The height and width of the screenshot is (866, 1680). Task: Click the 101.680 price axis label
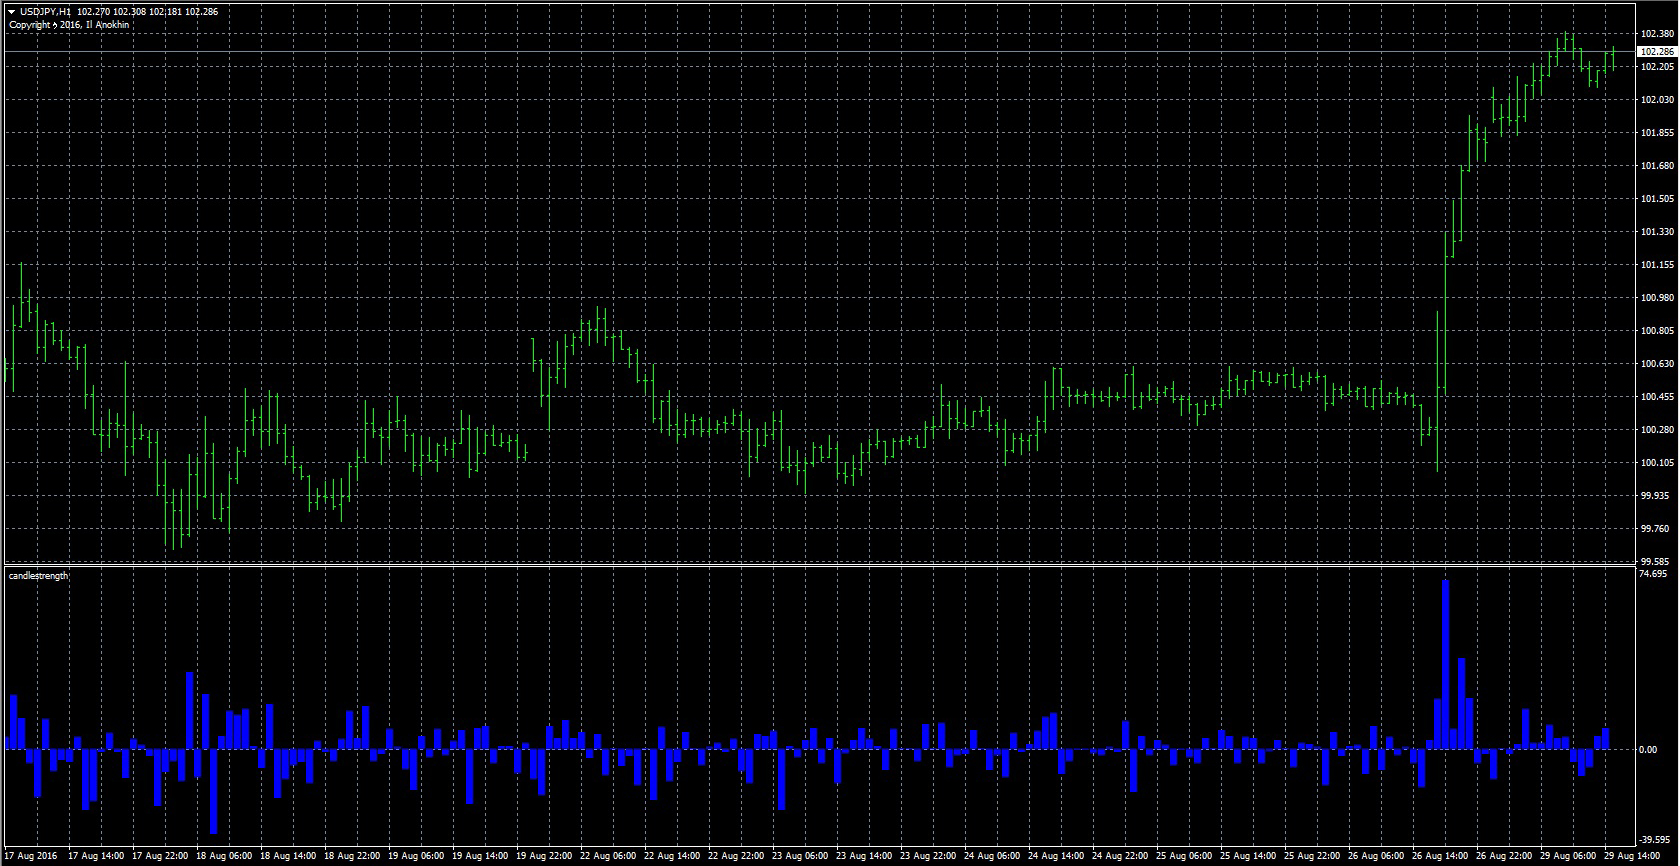(x=1657, y=166)
